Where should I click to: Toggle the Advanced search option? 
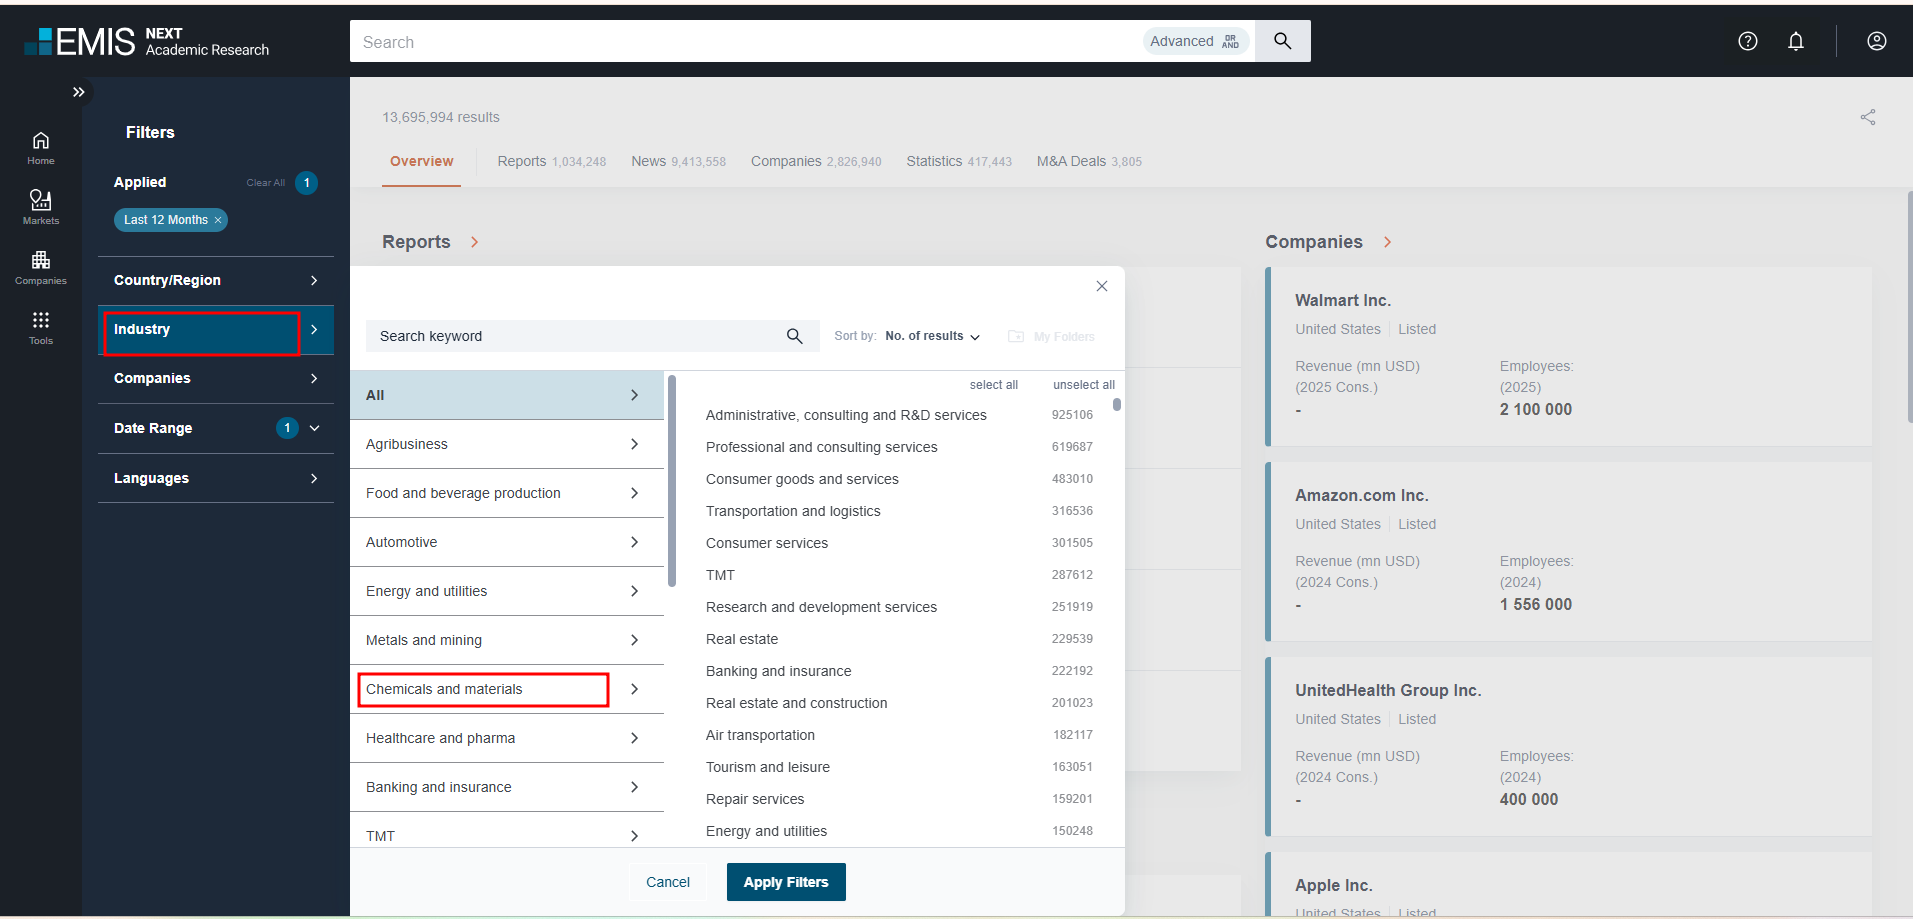(x=1194, y=41)
